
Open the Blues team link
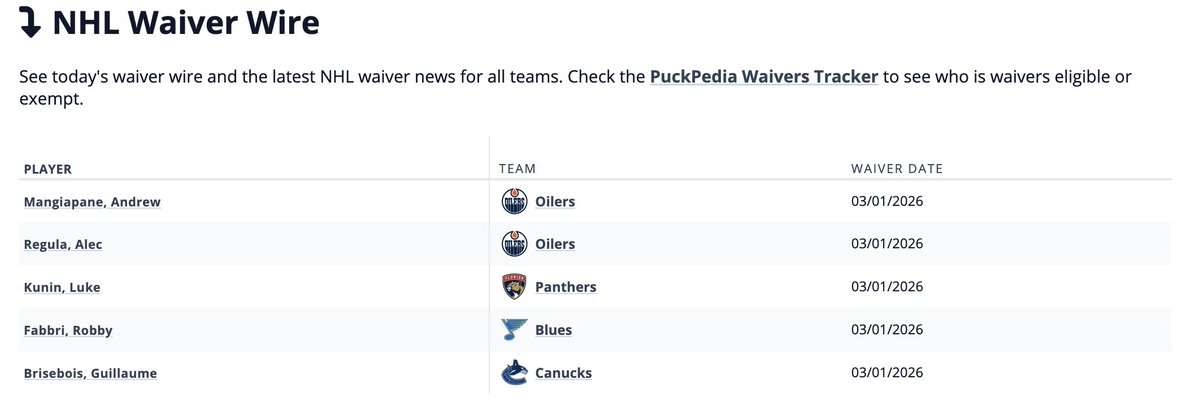(x=553, y=330)
